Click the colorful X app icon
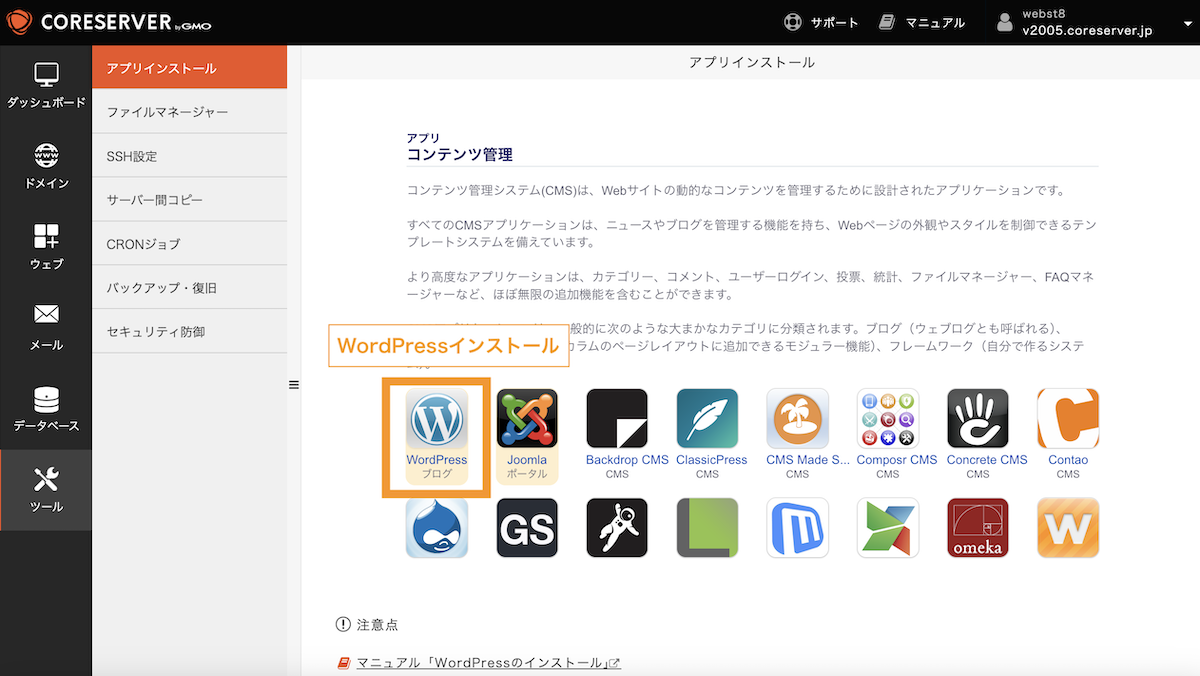 pos(888,528)
